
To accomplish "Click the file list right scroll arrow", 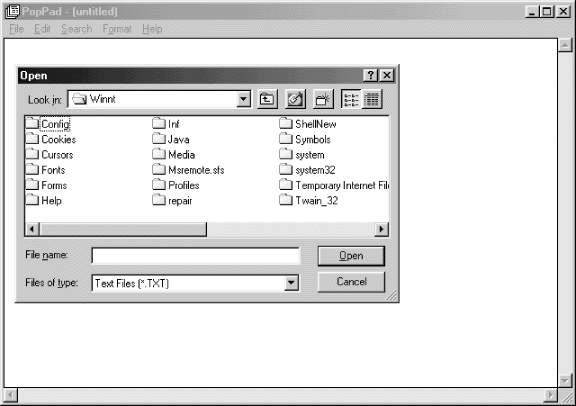I will [x=381, y=229].
